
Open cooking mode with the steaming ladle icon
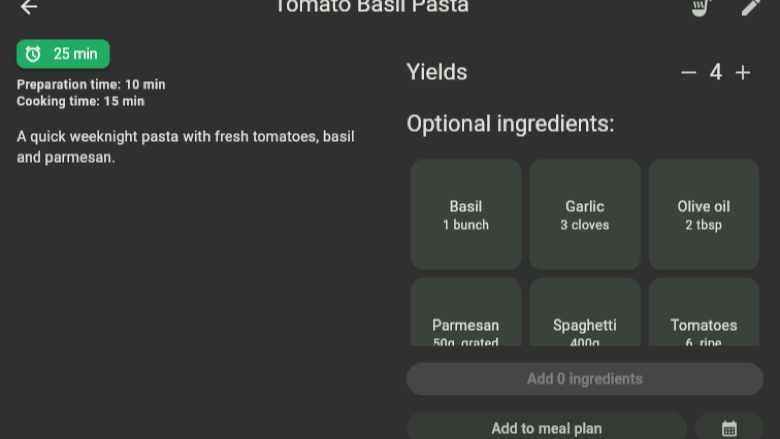(701, 7)
